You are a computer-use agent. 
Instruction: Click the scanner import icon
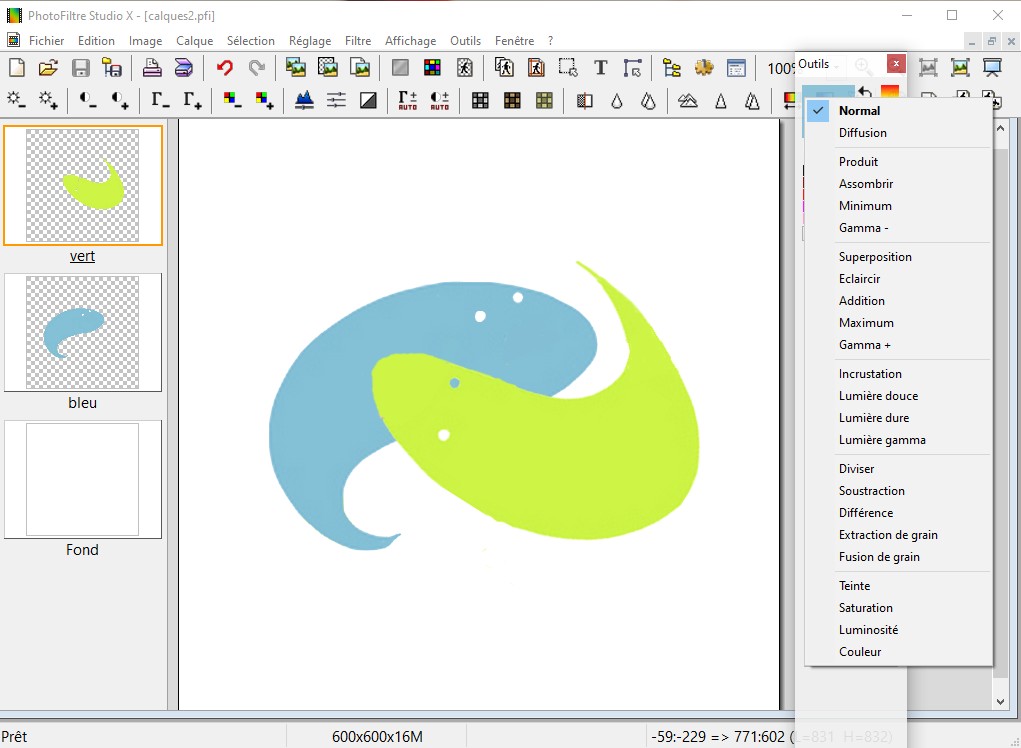(184, 68)
